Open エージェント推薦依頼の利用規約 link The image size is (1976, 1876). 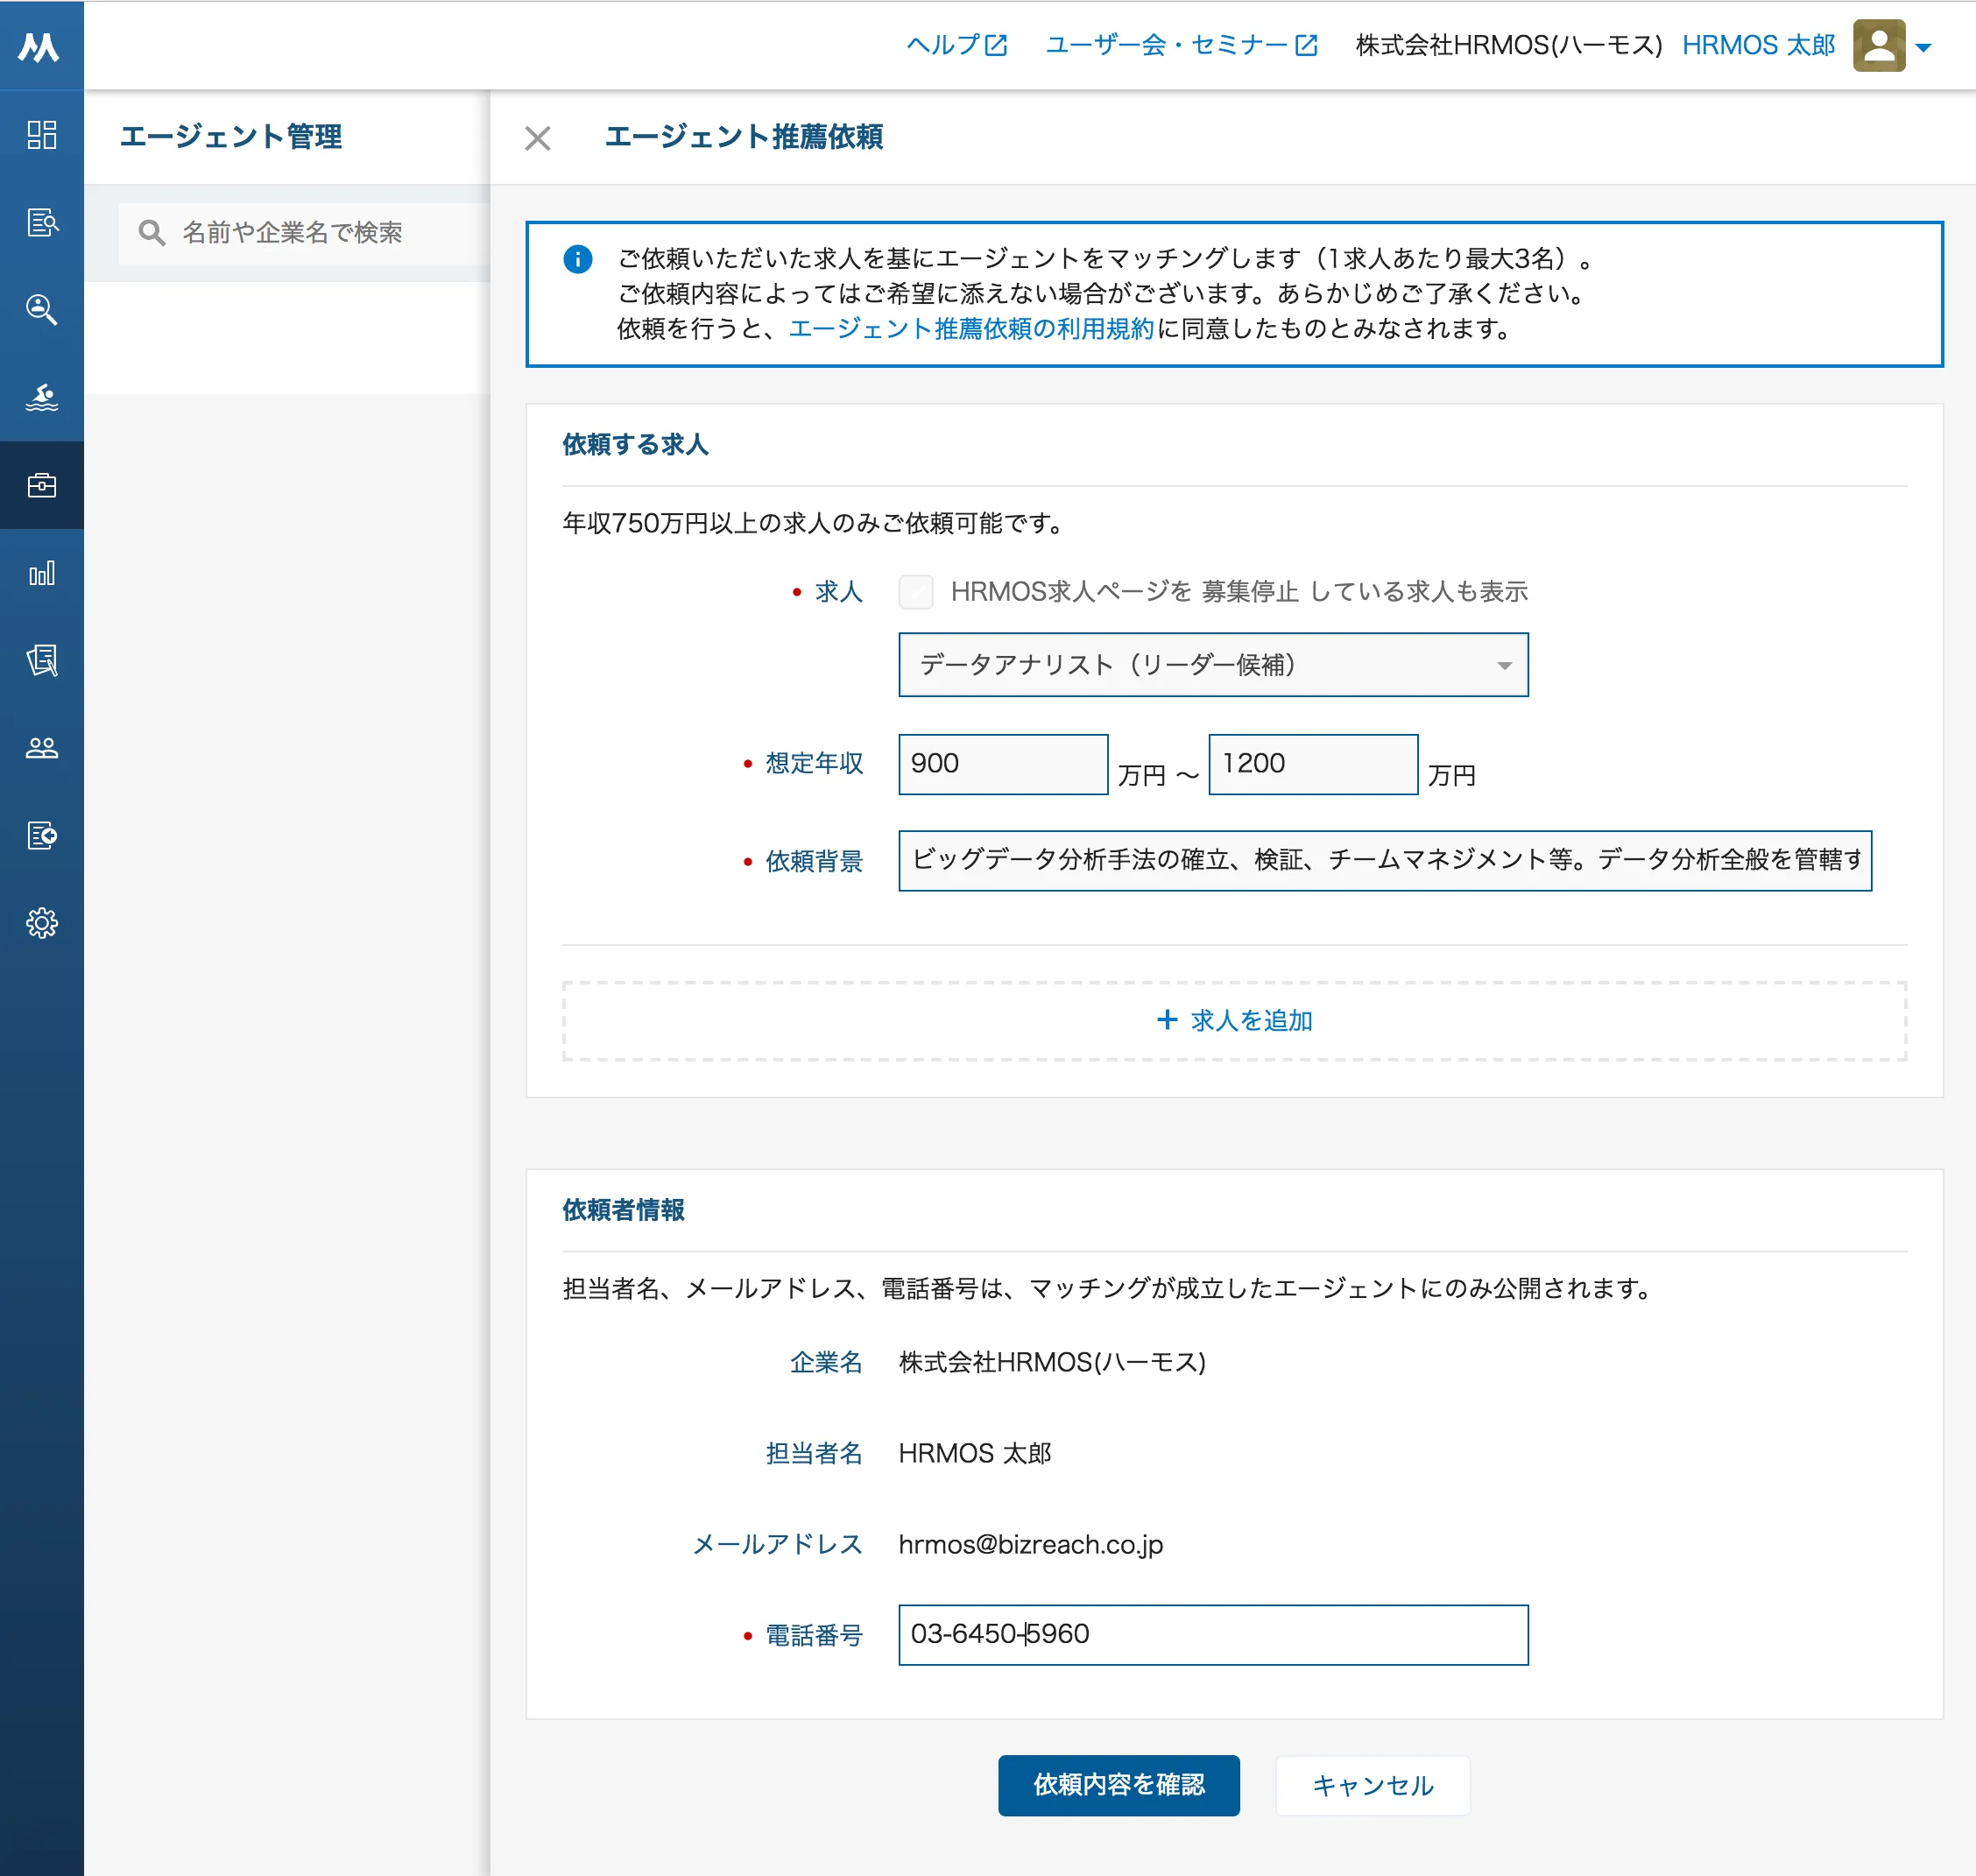point(971,329)
